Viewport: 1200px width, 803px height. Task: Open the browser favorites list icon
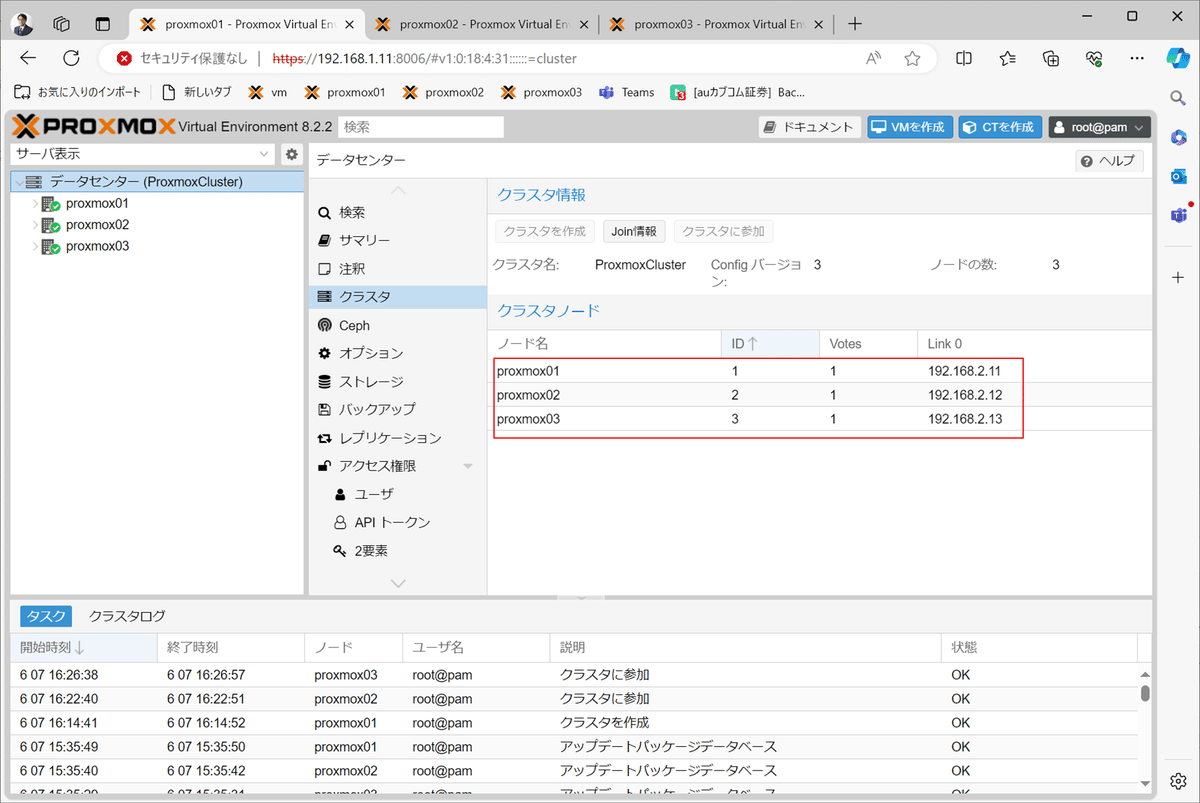click(x=1008, y=58)
